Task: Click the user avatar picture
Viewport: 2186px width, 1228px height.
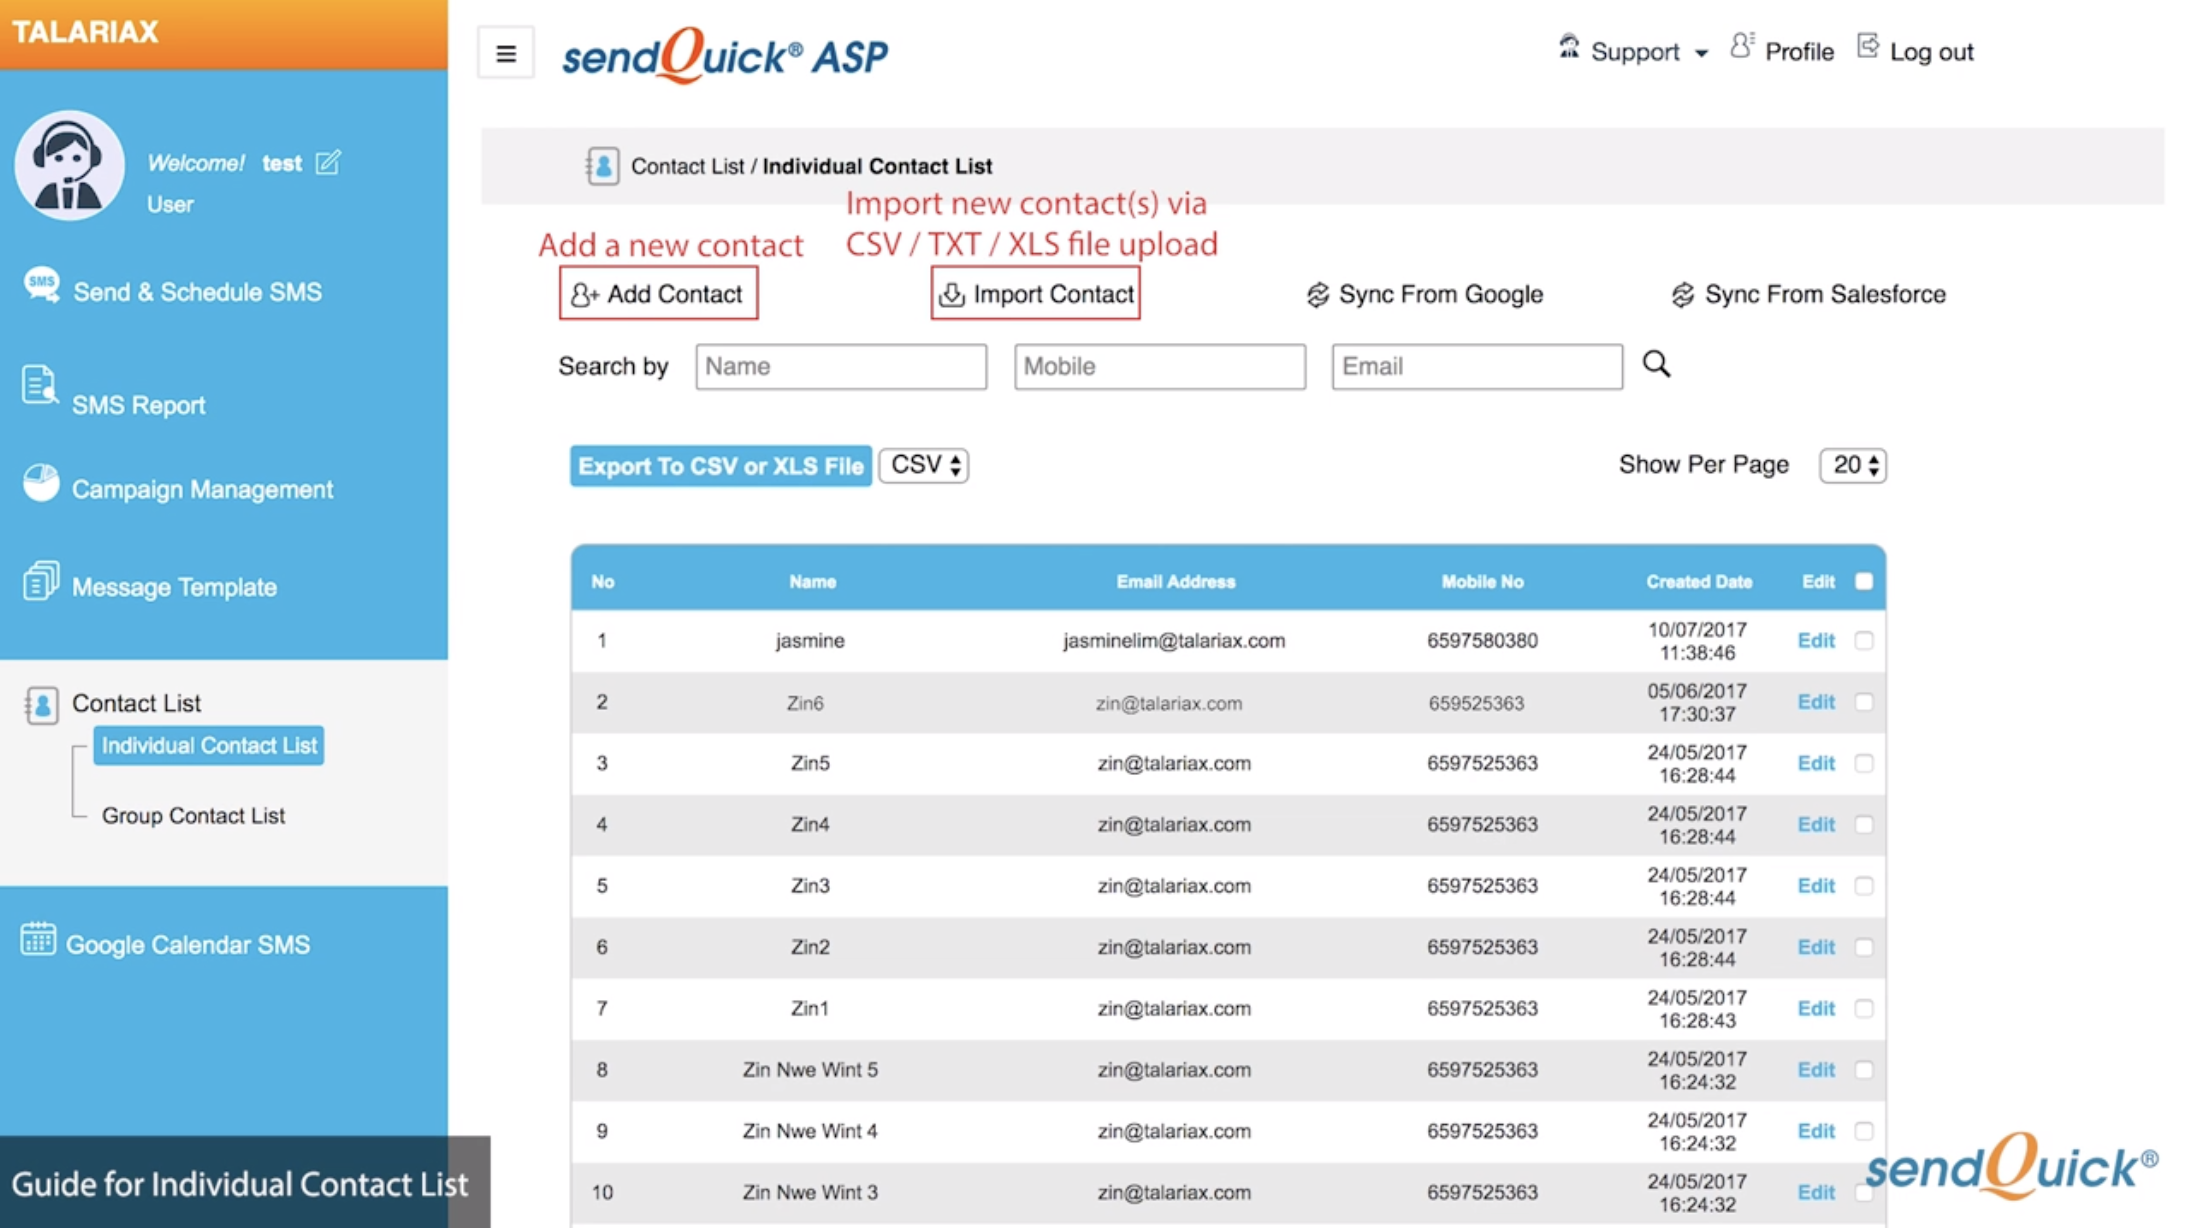Action: click(x=69, y=165)
